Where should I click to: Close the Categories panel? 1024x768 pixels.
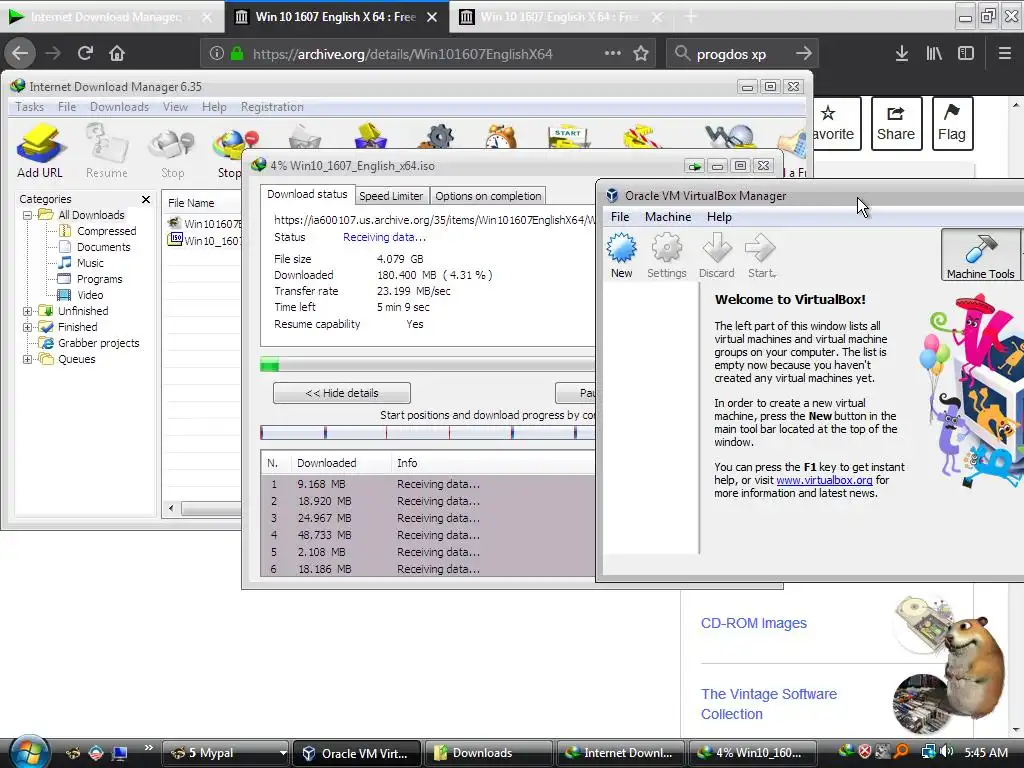coord(146,199)
